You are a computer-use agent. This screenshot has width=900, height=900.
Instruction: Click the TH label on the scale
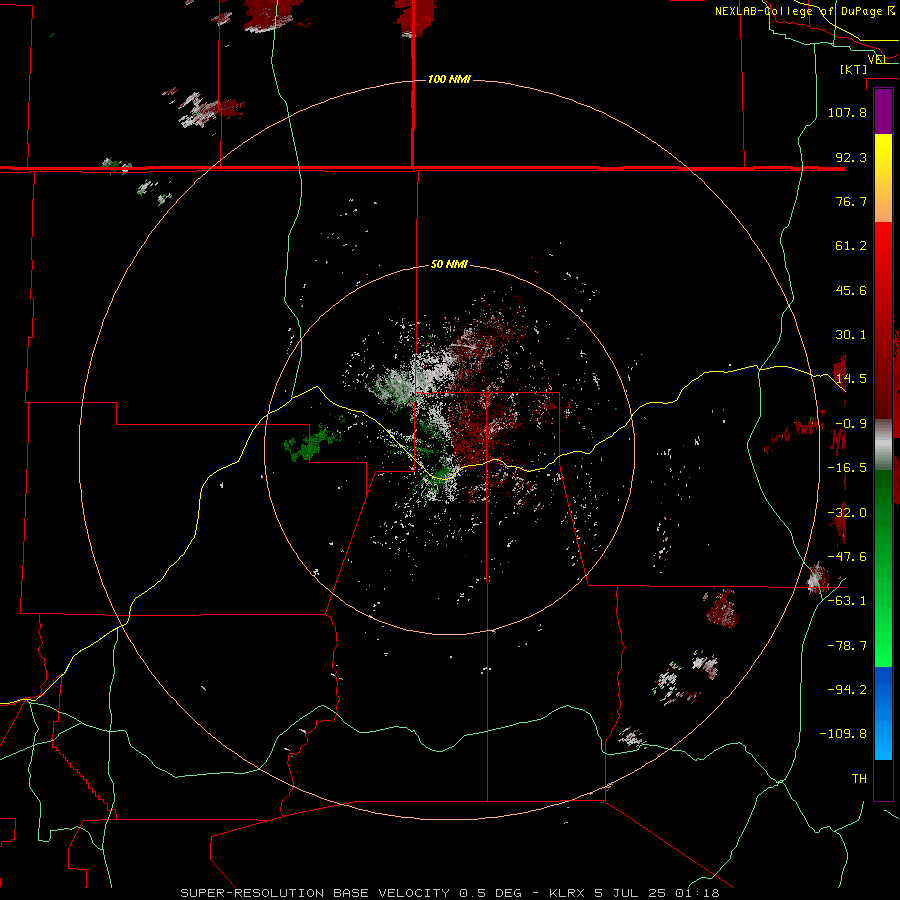coord(859,779)
